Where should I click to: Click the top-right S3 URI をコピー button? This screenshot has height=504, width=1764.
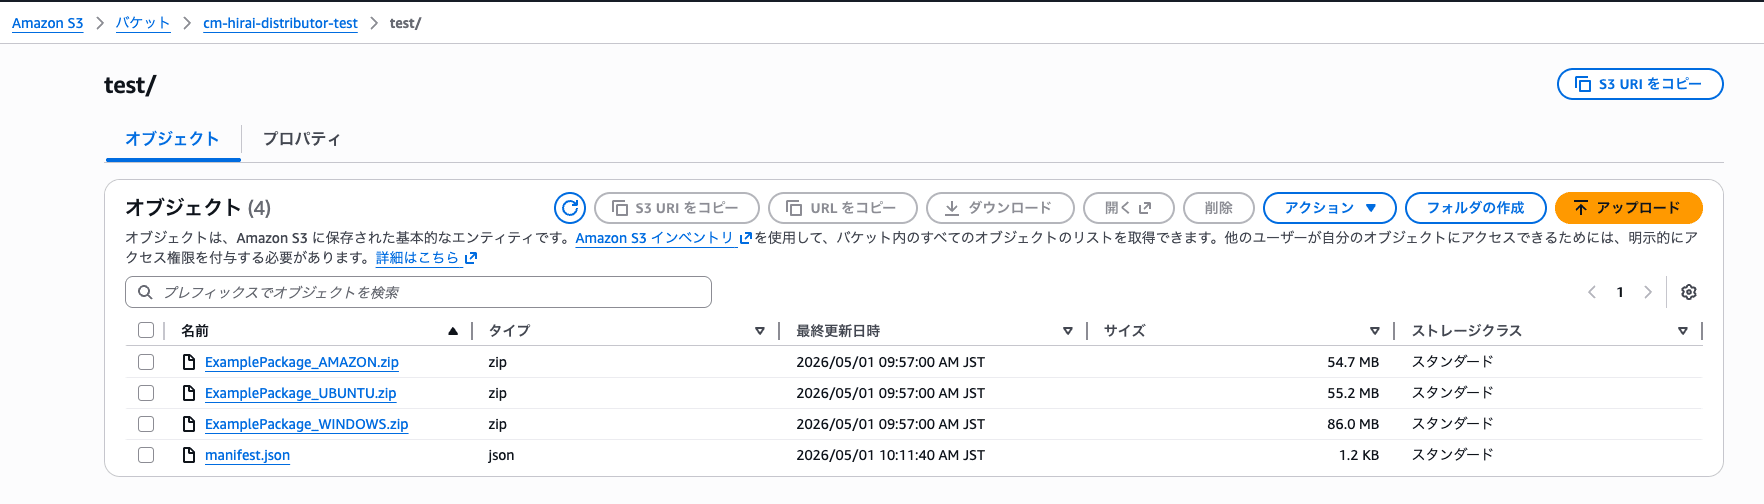click(x=1640, y=84)
